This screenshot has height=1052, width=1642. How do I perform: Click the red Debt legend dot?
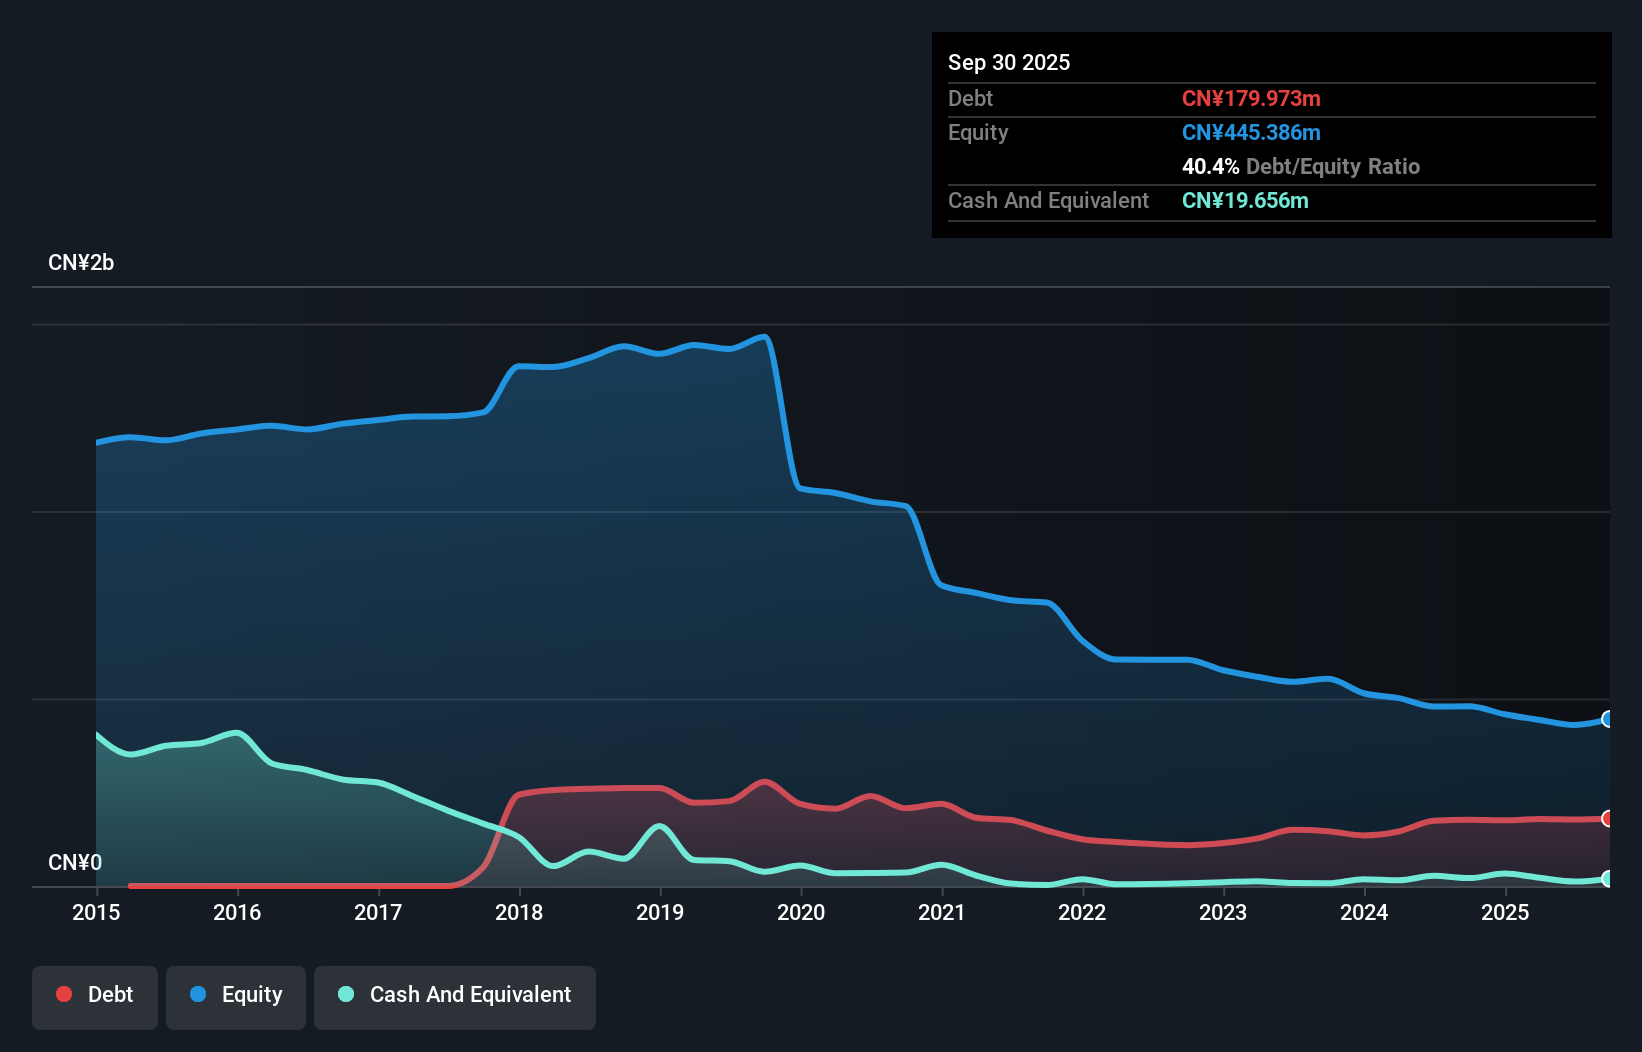click(x=64, y=994)
